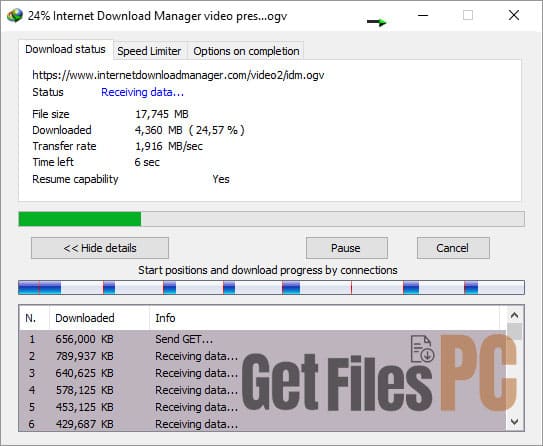Pause the download
This screenshot has height=446, width=543.
(x=347, y=248)
